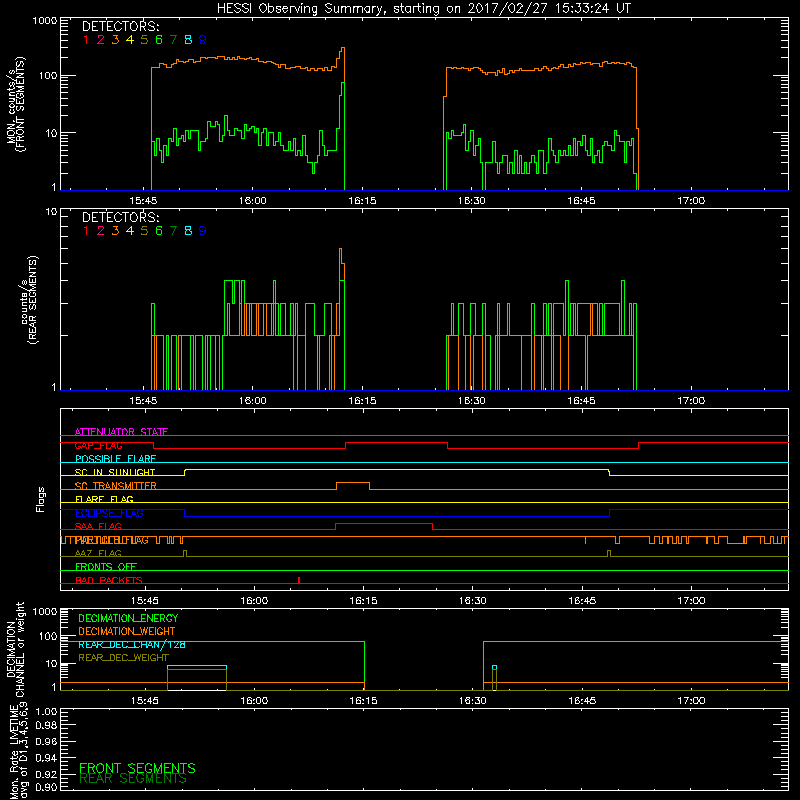Select green detector 6 in front segments legend
Viewport: 800px width, 800px height.
[159, 39]
